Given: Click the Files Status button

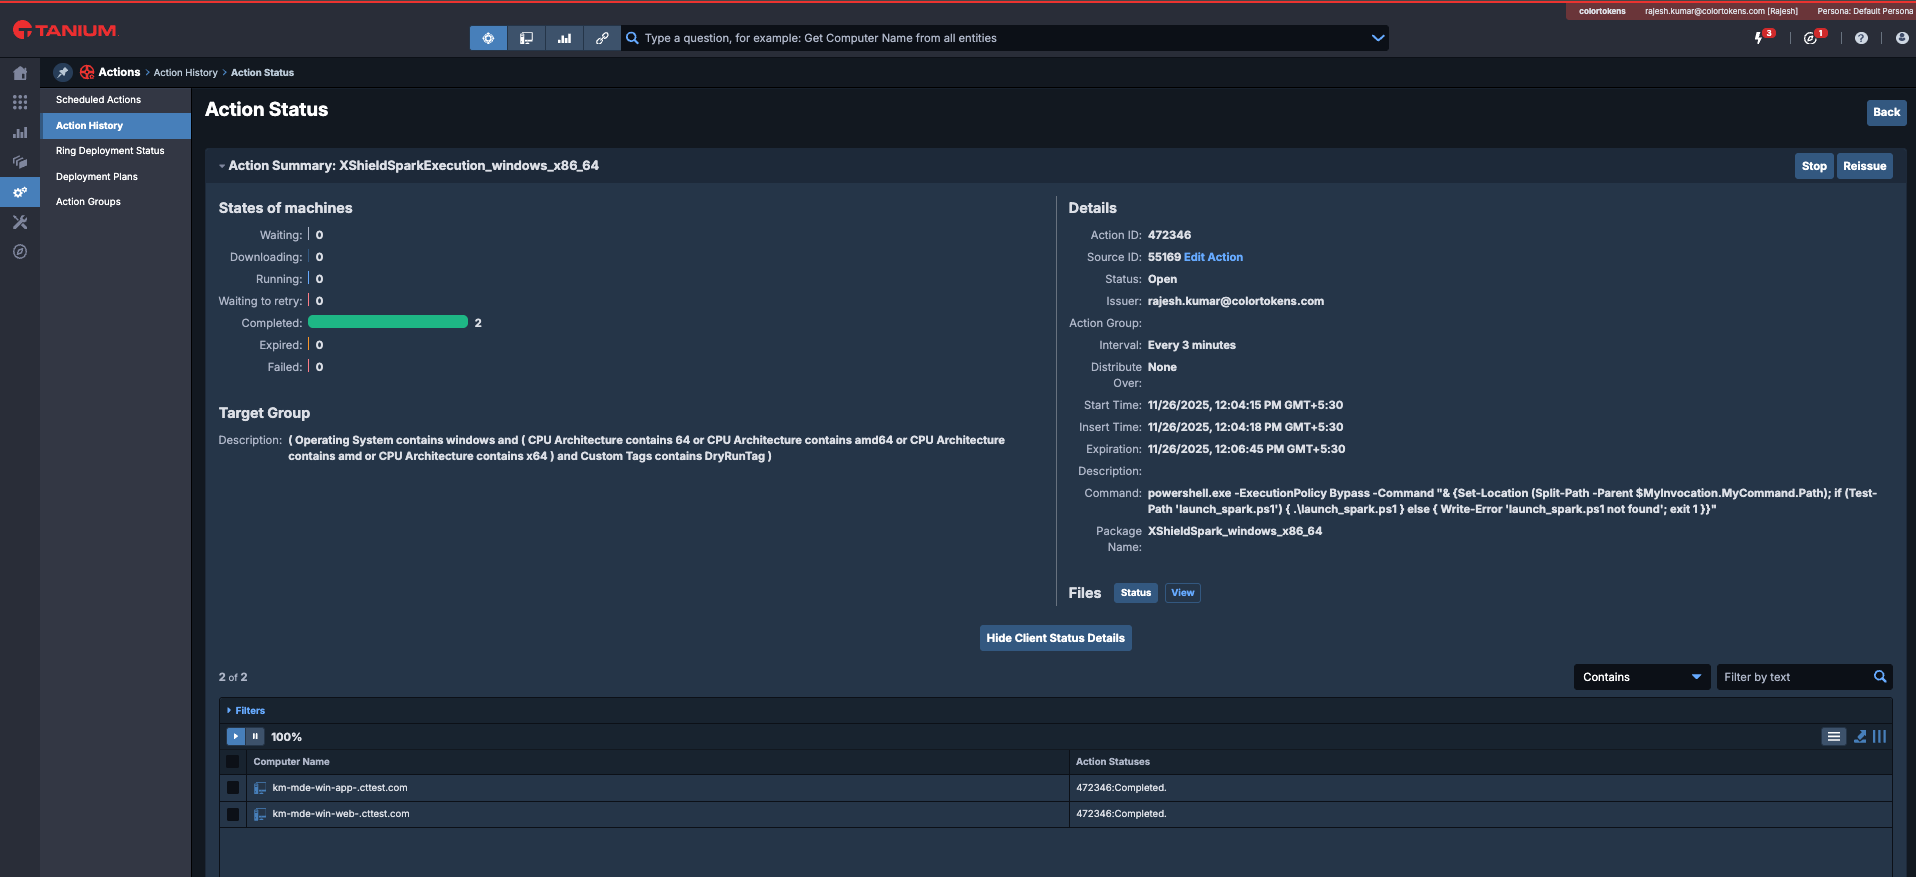Looking at the screenshot, I should [x=1136, y=593].
